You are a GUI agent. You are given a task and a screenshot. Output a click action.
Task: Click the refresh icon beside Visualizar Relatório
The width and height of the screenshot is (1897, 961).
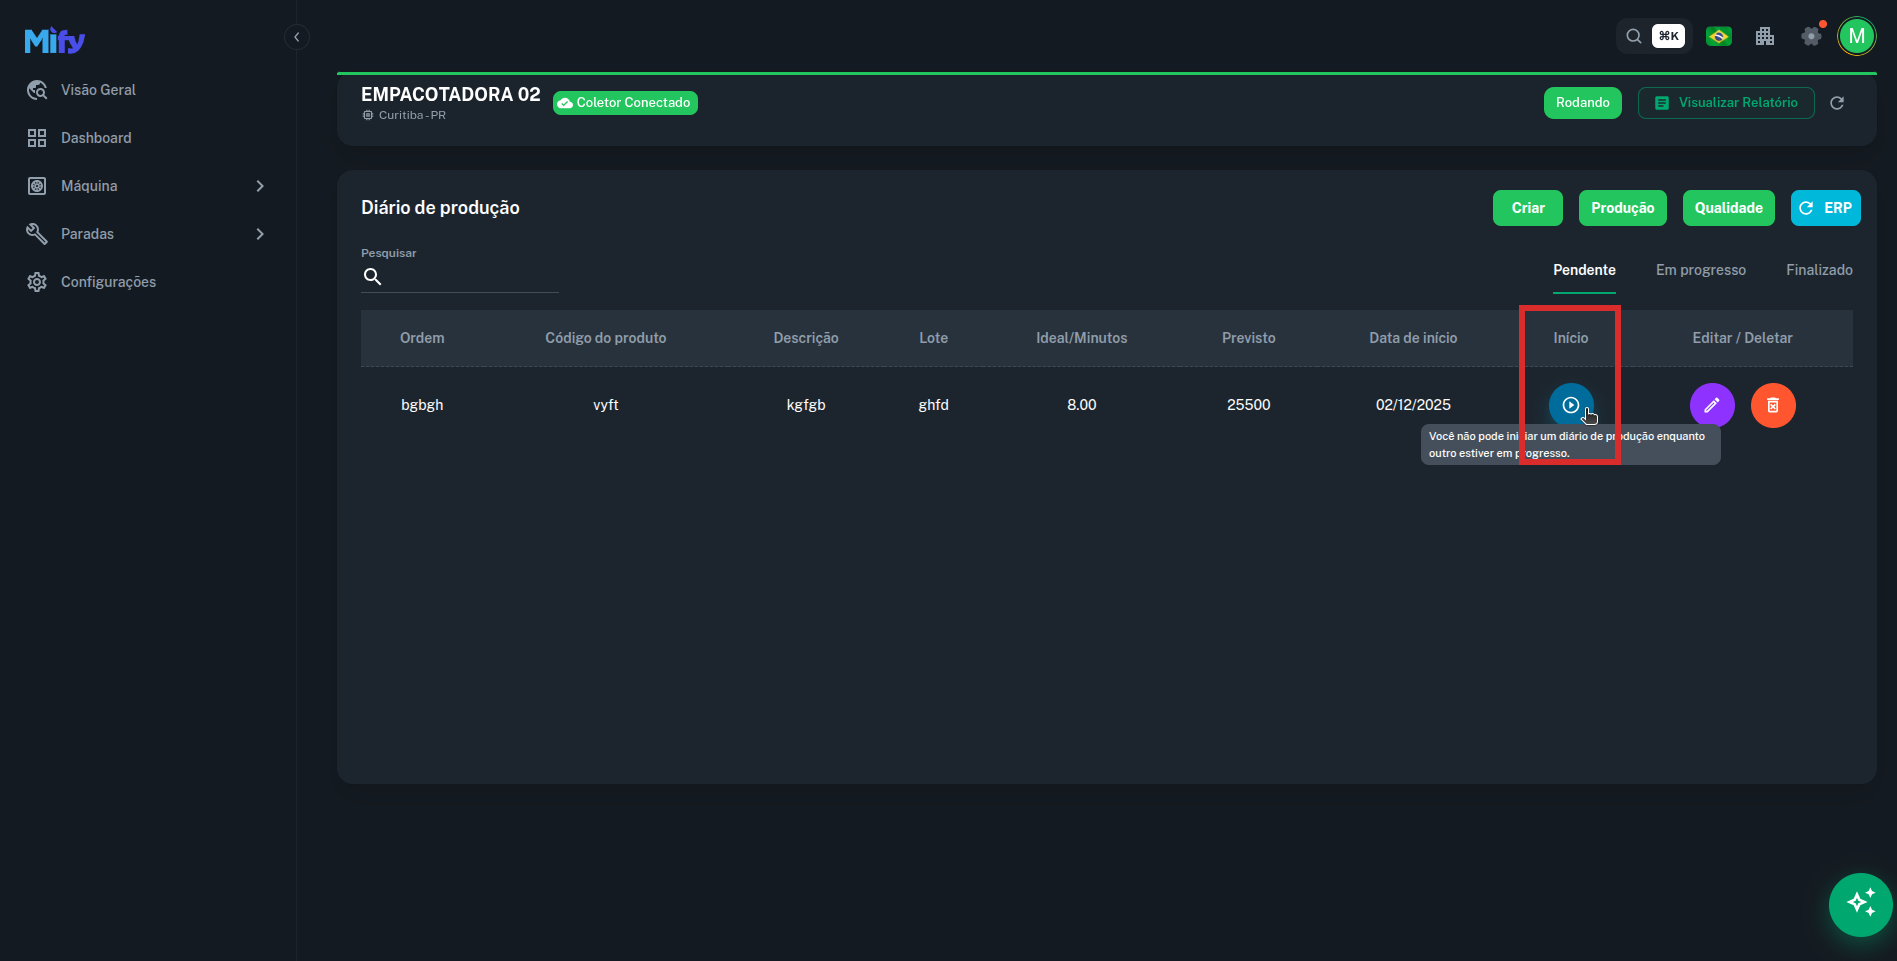point(1836,103)
